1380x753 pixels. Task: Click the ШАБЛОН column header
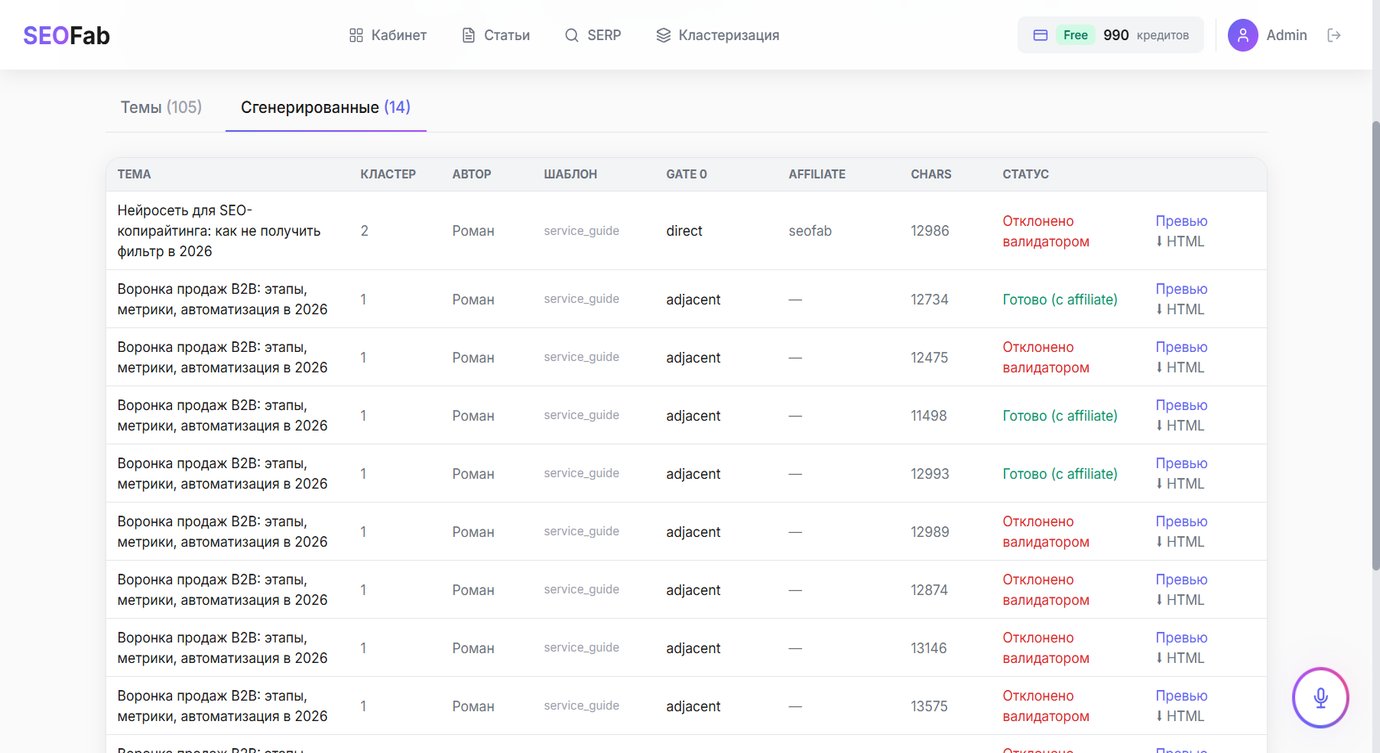(x=571, y=174)
